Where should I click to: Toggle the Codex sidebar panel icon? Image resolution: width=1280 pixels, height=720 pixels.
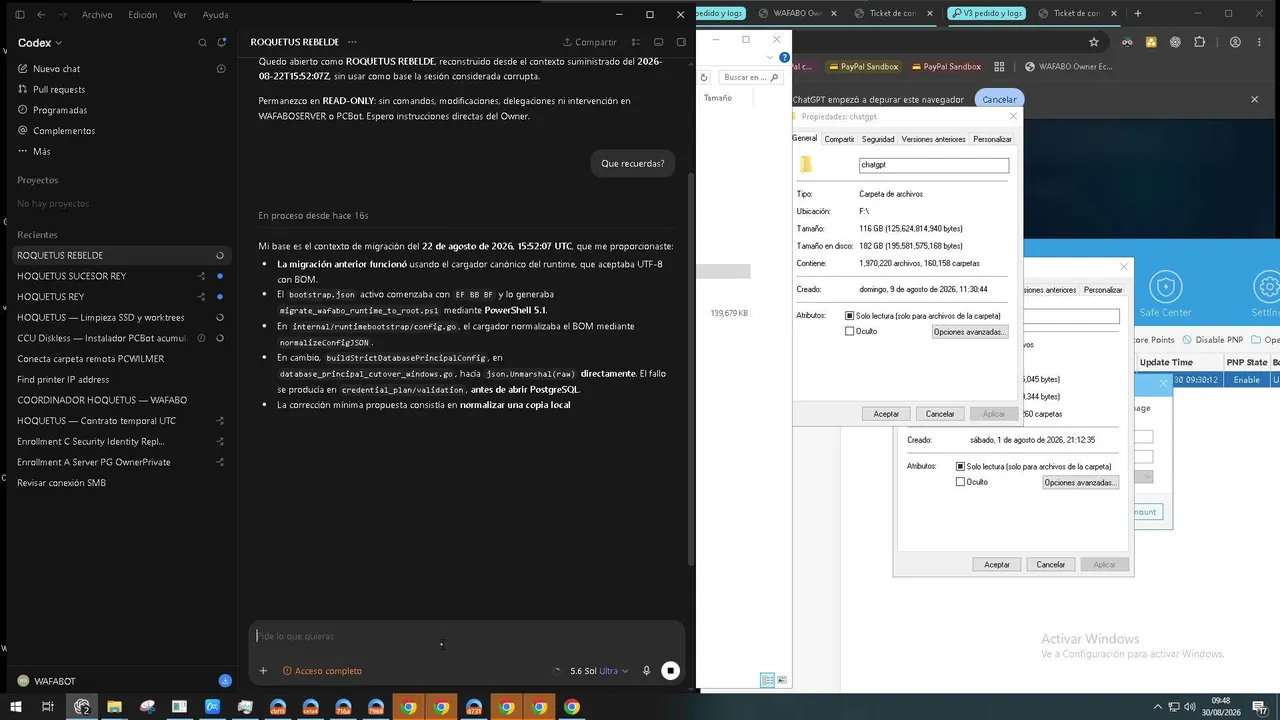[20, 15]
